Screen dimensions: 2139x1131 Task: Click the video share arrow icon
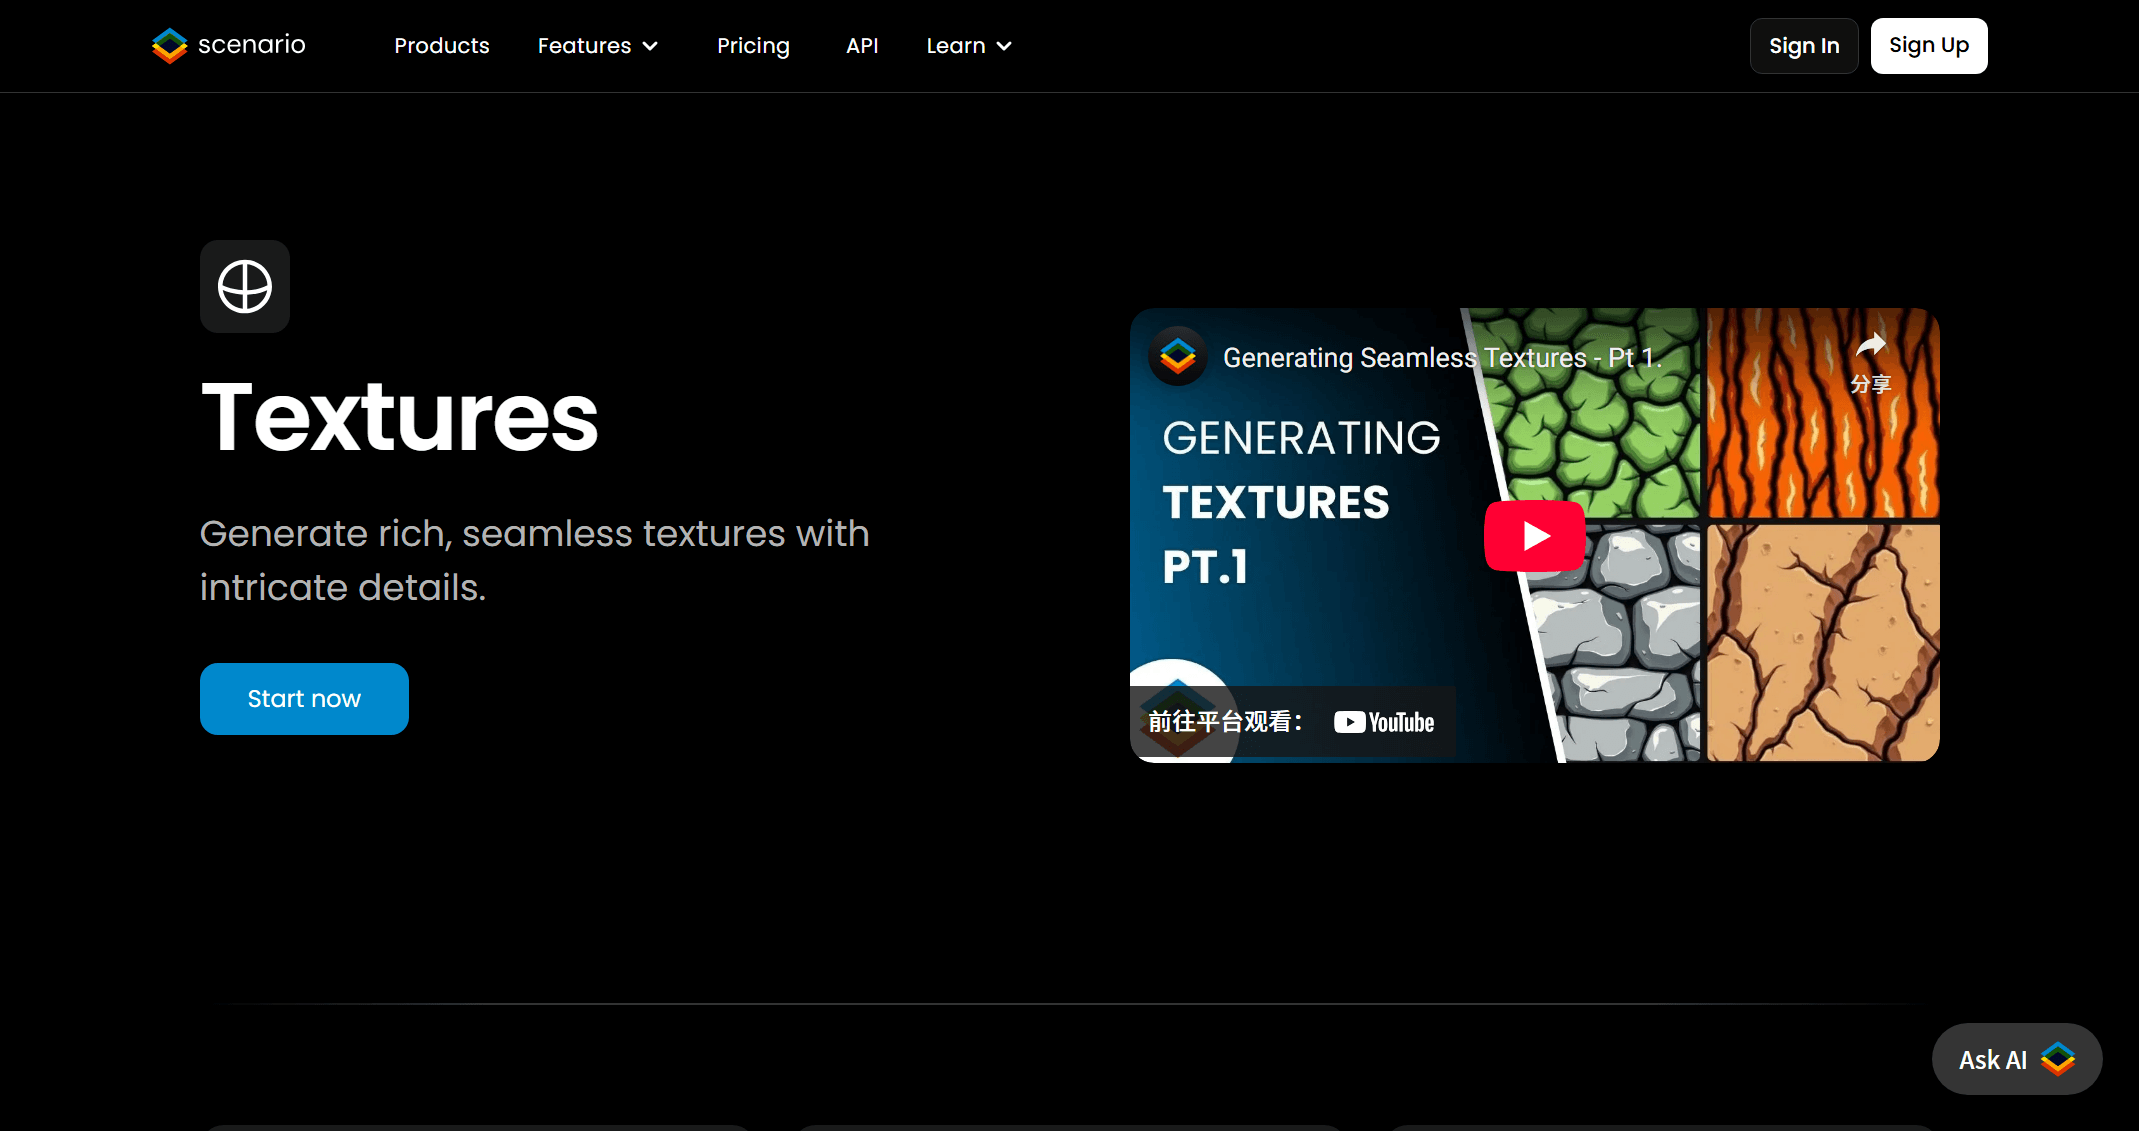(x=1870, y=346)
